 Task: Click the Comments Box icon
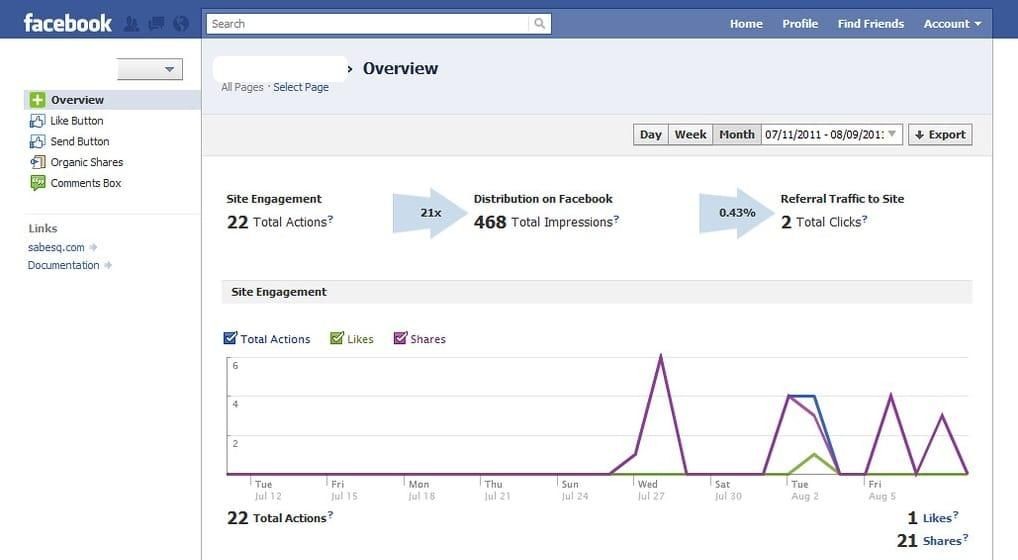[x=38, y=183]
